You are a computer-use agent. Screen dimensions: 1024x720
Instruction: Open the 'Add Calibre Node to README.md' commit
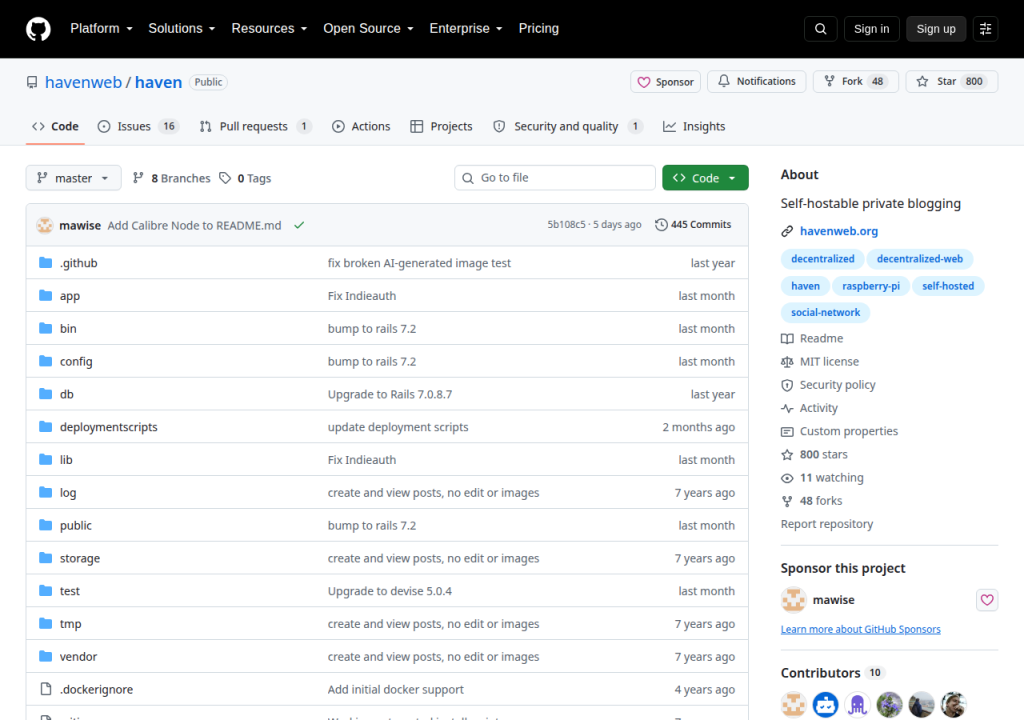194,225
